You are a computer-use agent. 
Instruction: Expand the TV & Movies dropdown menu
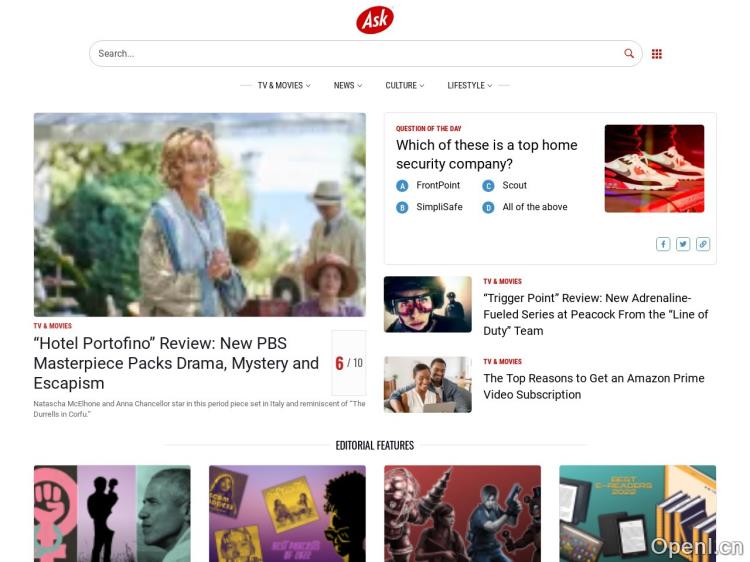point(284,85)
